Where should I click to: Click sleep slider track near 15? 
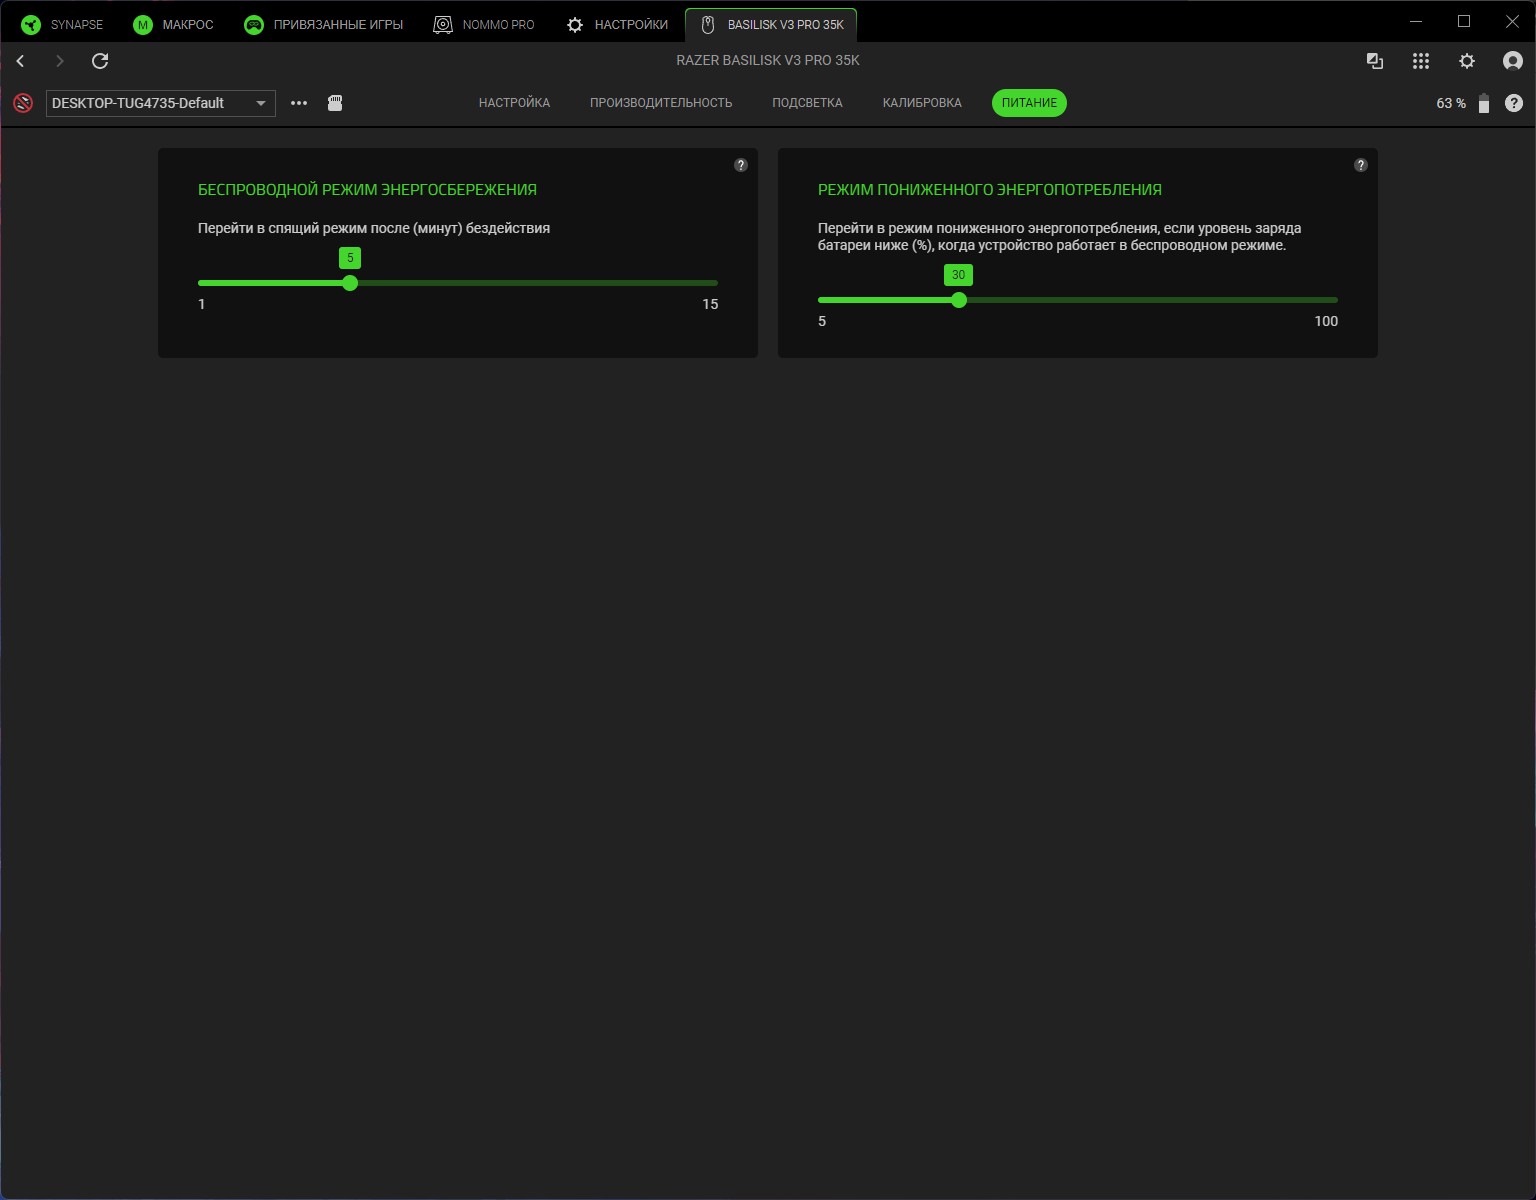(708, 283)
